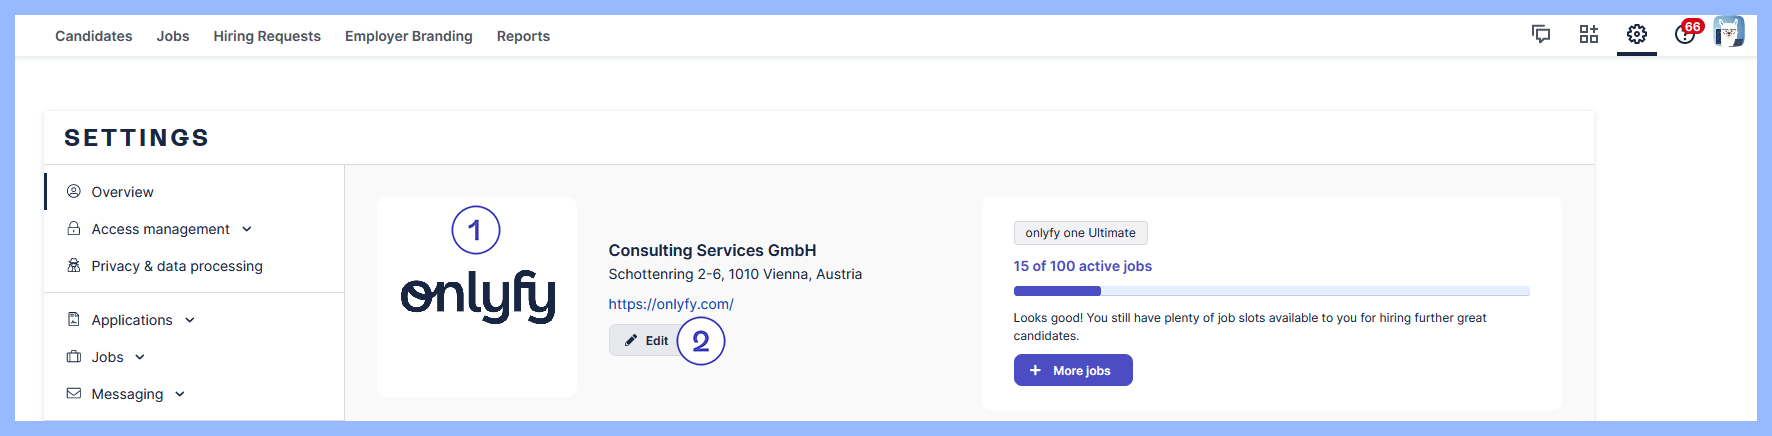The width and height of the screenshot is (1772, 436).
Task: Open the Hiring Requests menu
Action: pyautogui.click(x=267, y=36)
